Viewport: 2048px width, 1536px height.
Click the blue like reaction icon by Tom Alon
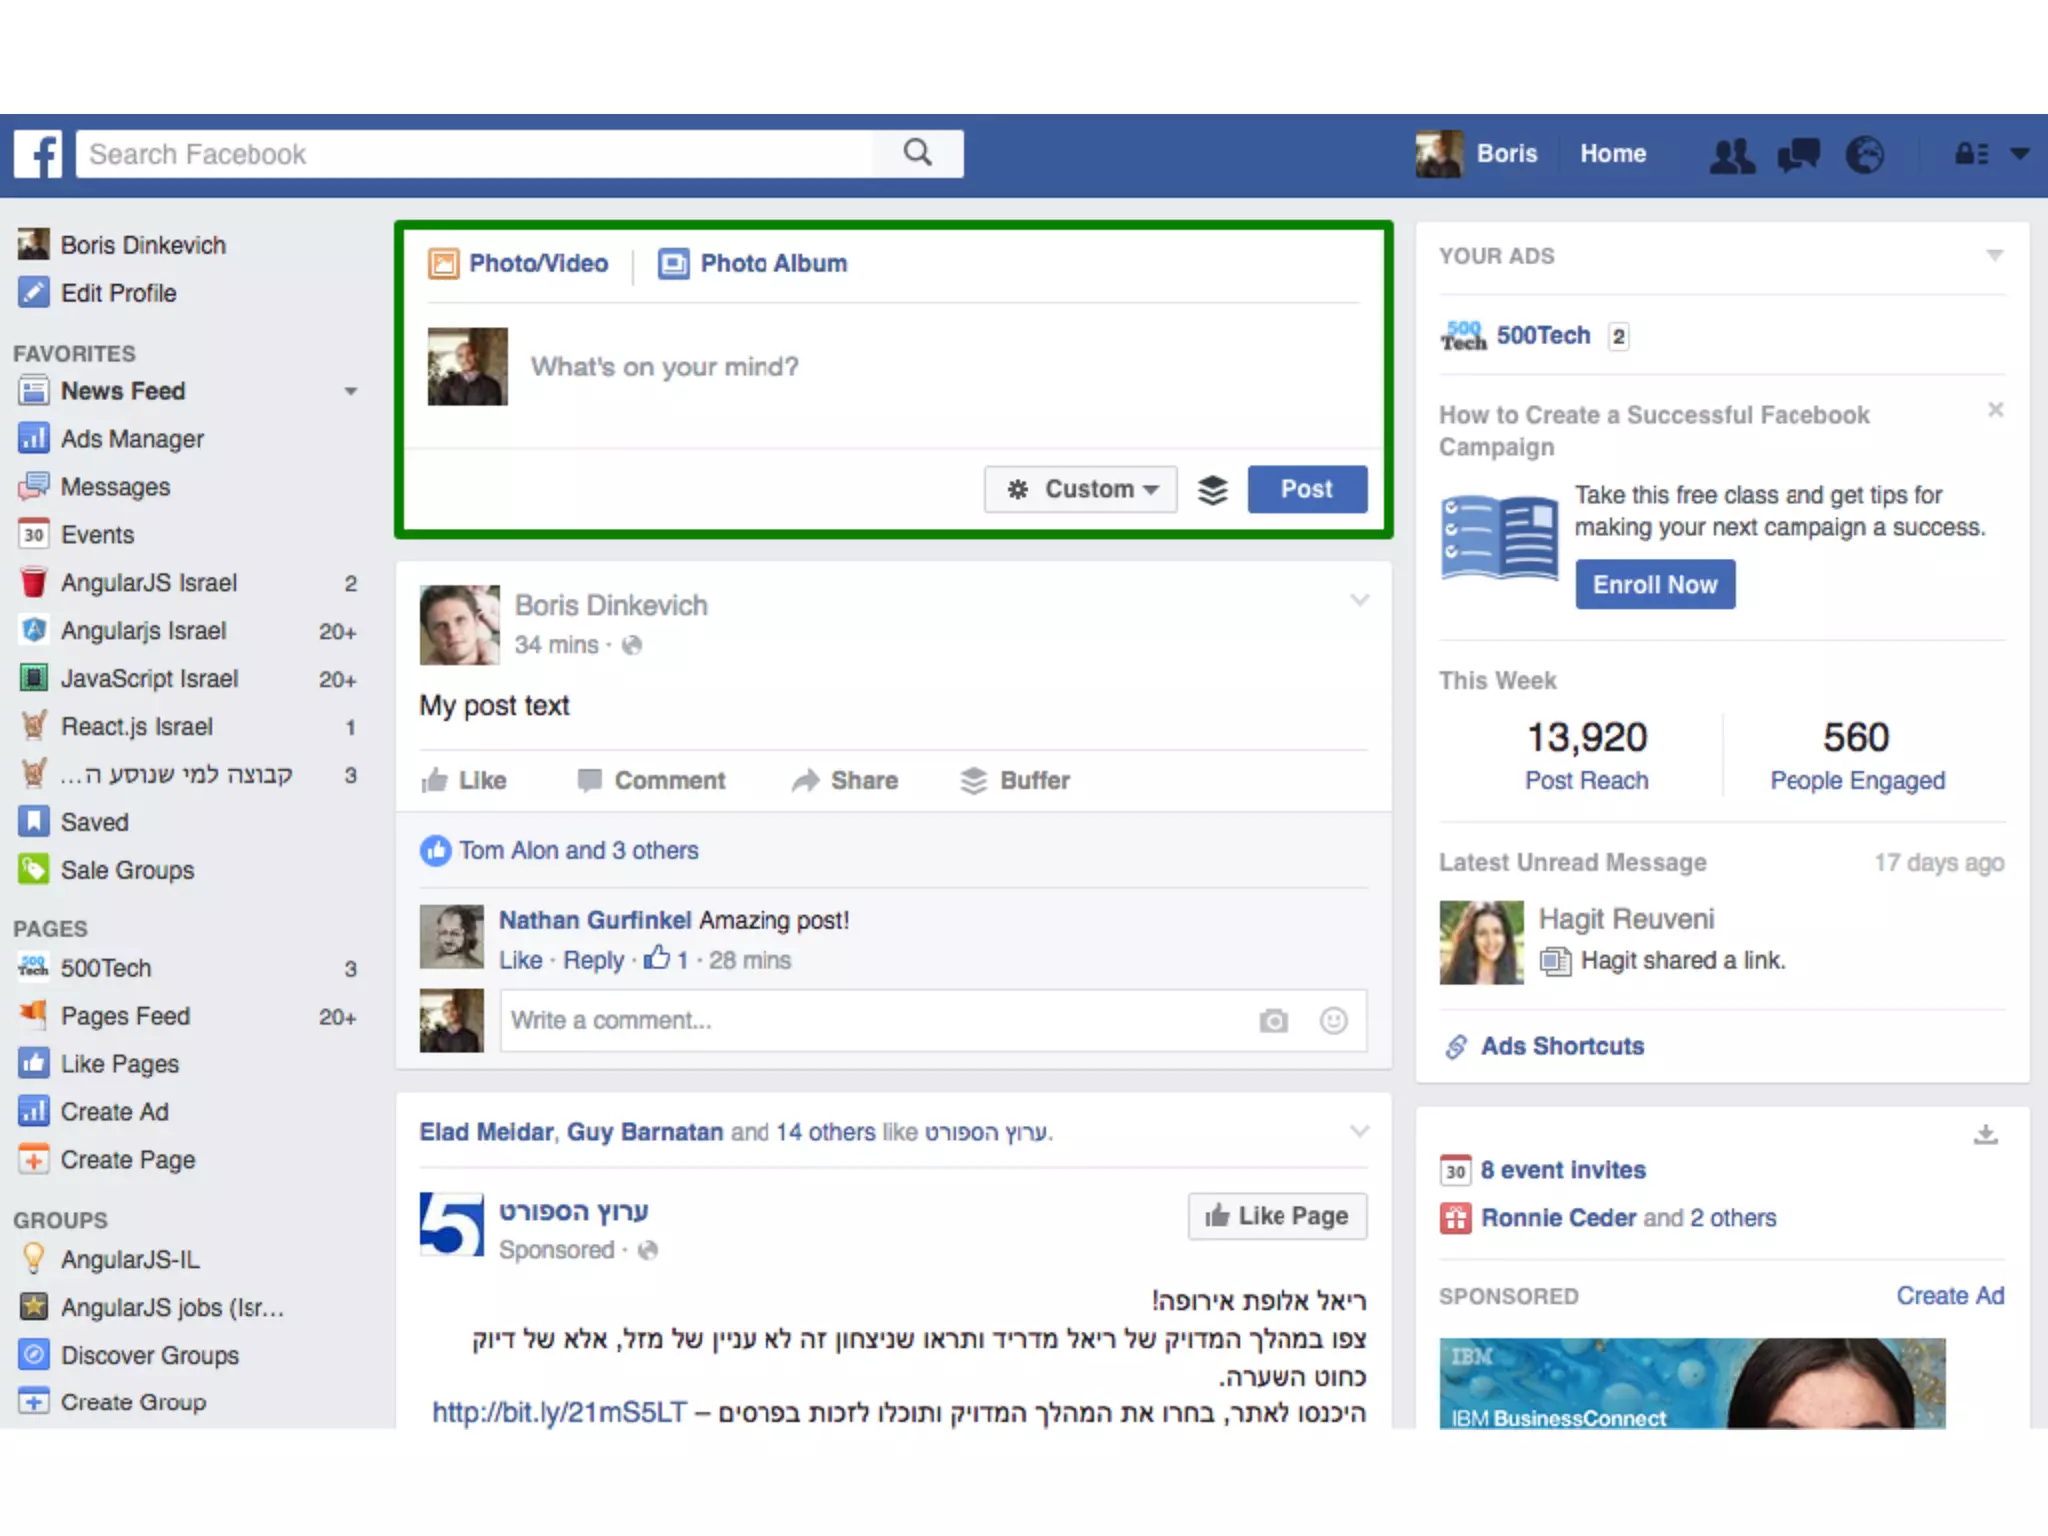point(435,851)
